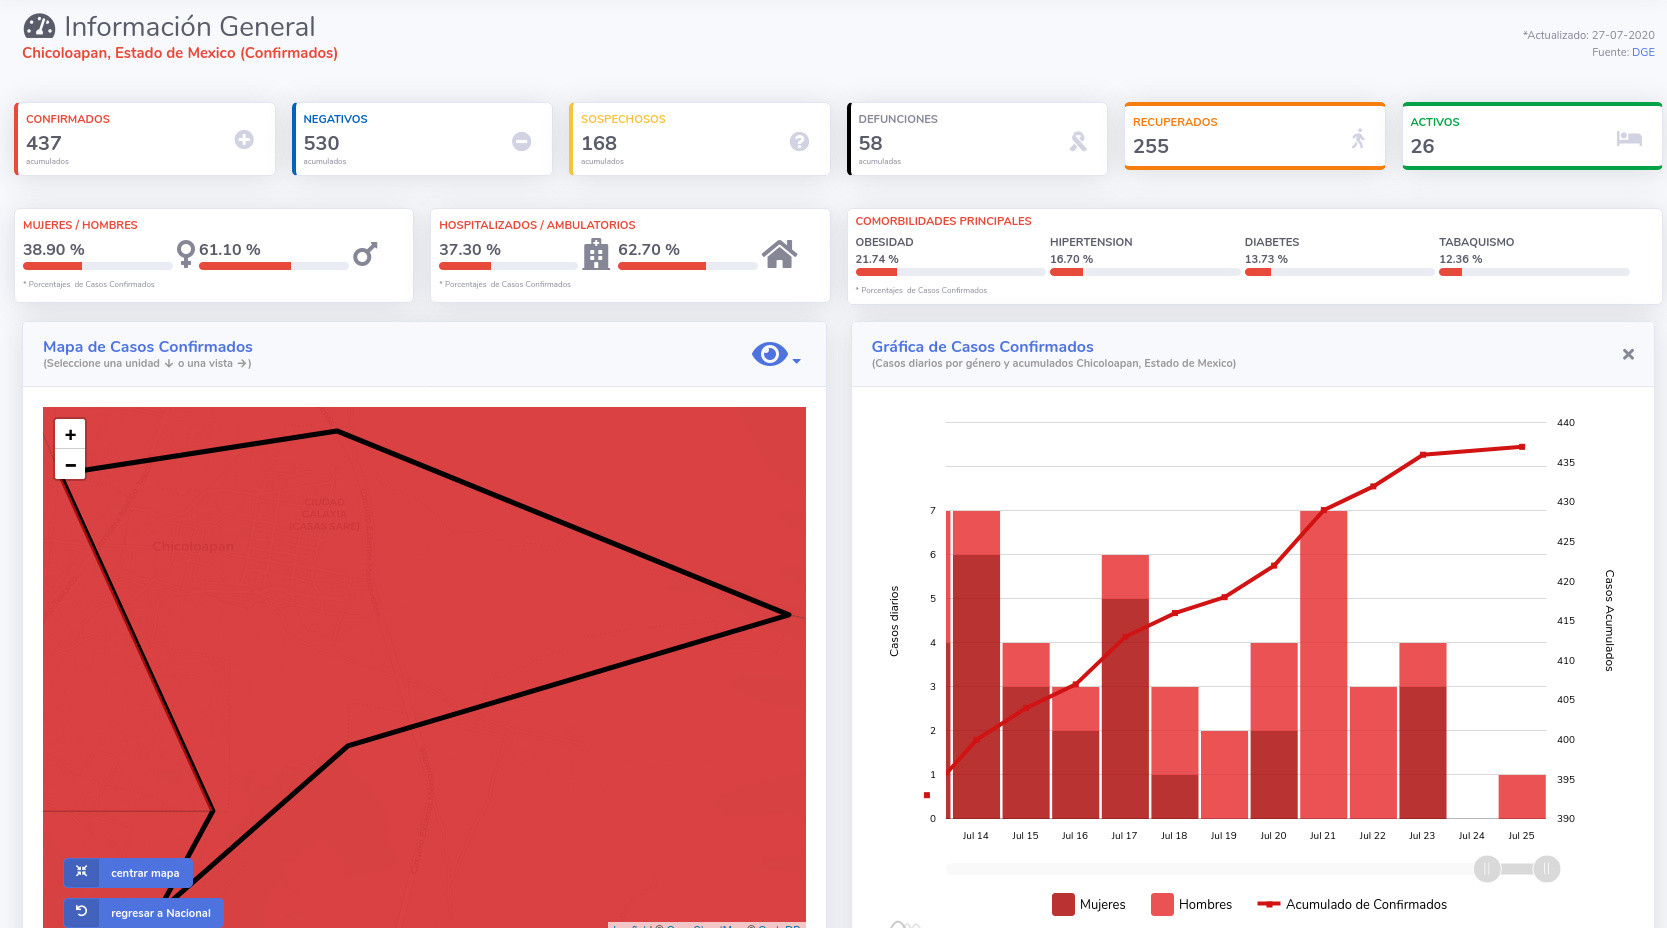This screenshot has height=928, width=1667.
Task: Click the Hipertension 16.70 % value
Action: 1071,259
